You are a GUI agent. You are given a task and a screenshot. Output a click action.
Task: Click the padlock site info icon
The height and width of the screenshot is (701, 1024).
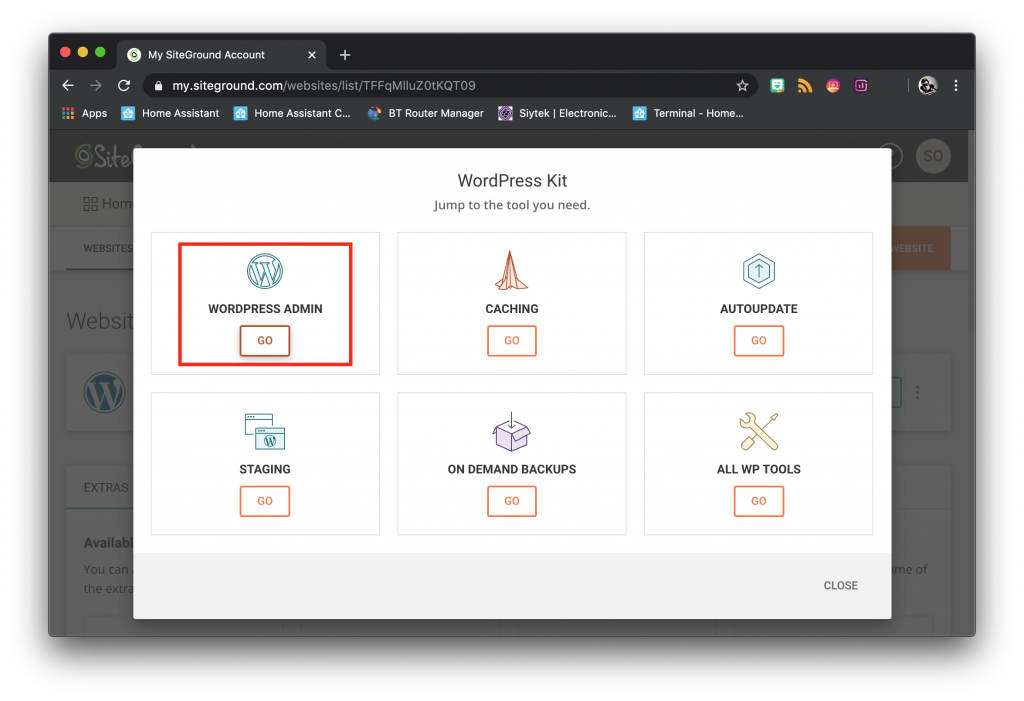click(158, 86)
